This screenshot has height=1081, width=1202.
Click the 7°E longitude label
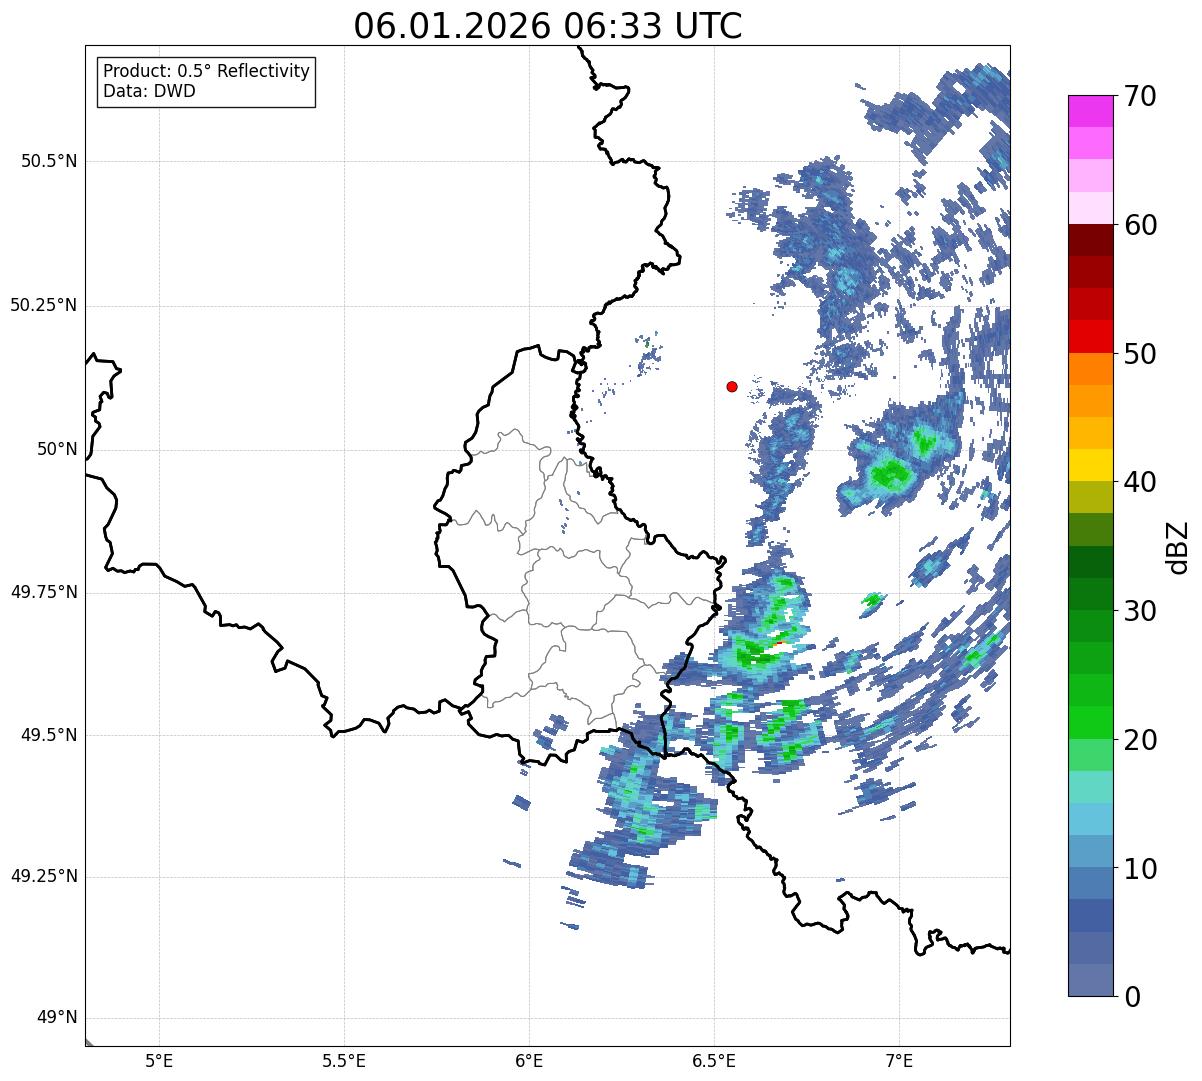[900, 1061]
